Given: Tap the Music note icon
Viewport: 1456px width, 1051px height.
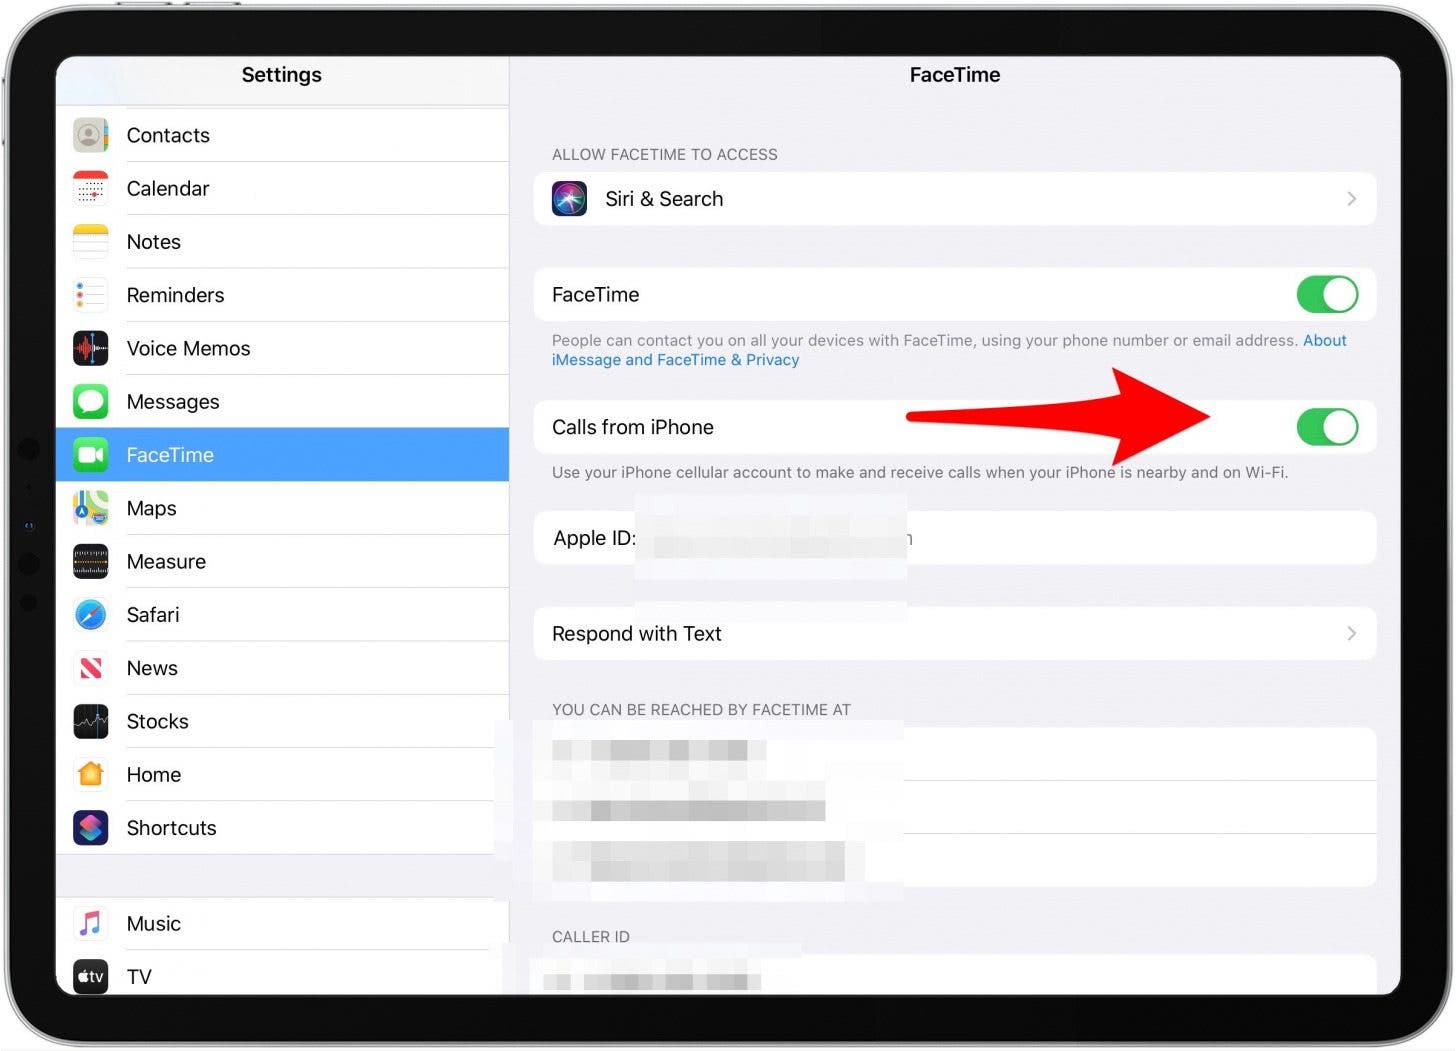Looking at the screenshot, I should [x=91, y=923].
